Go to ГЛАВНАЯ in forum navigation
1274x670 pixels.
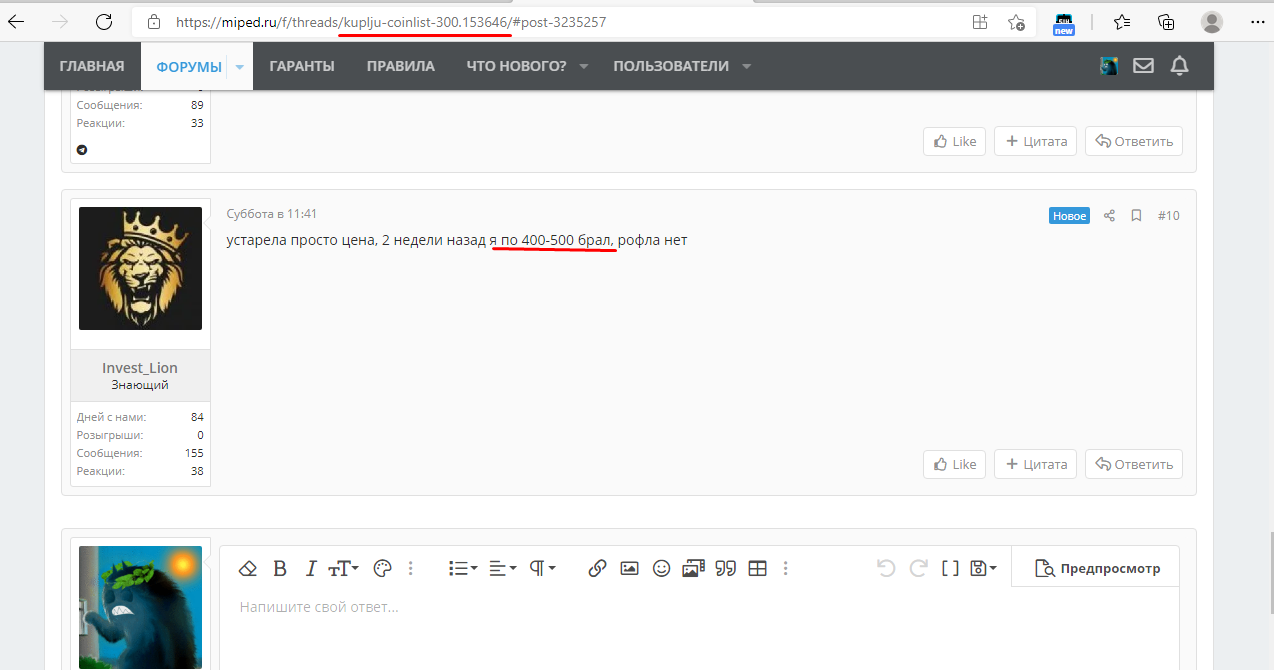(92, 66)
